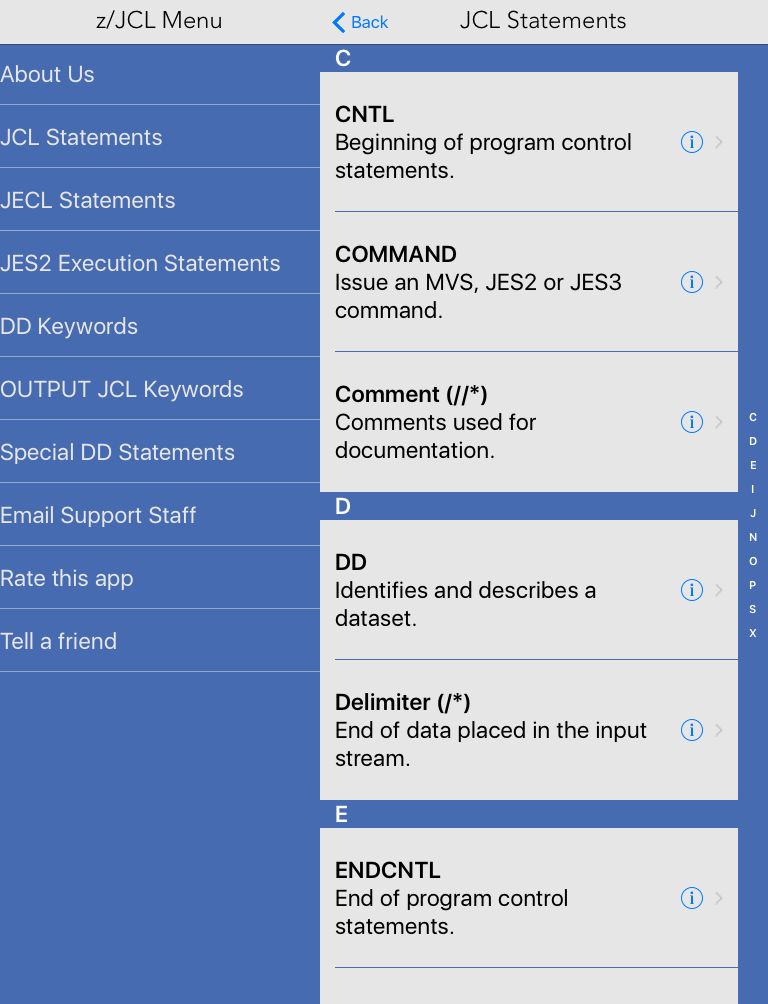Viewport: 768px width, 1004px height.
Task: Tap info icon beside Delimiter (/*)
Action: pyautogui.click(x=691, y=730)
